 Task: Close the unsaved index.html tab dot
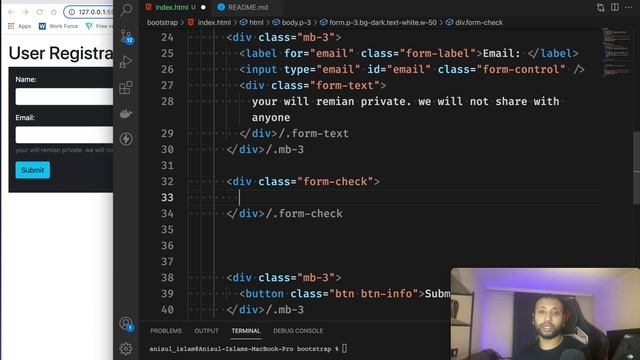point(203,7)
